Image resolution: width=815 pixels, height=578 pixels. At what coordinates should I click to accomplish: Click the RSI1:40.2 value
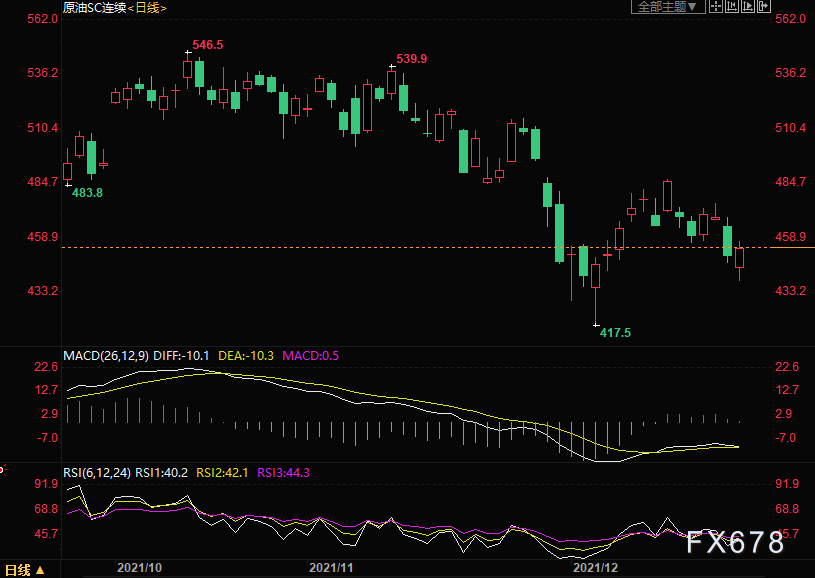click(x=162, y=473)
